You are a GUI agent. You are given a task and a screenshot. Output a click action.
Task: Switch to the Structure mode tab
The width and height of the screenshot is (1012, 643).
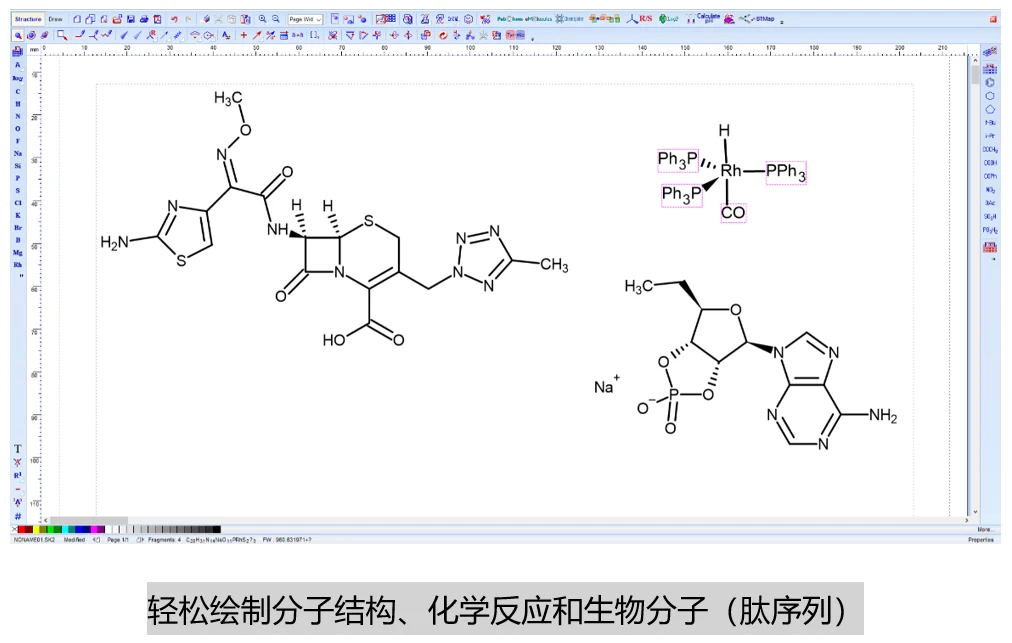(x=28, y=19)
